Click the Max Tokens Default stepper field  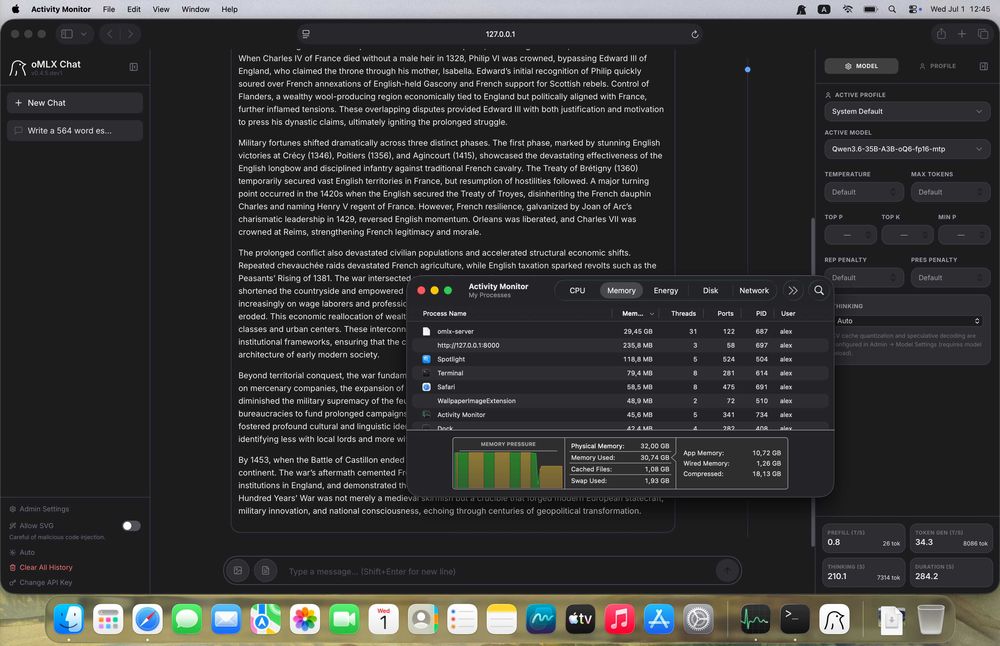[x=950, y=192]
